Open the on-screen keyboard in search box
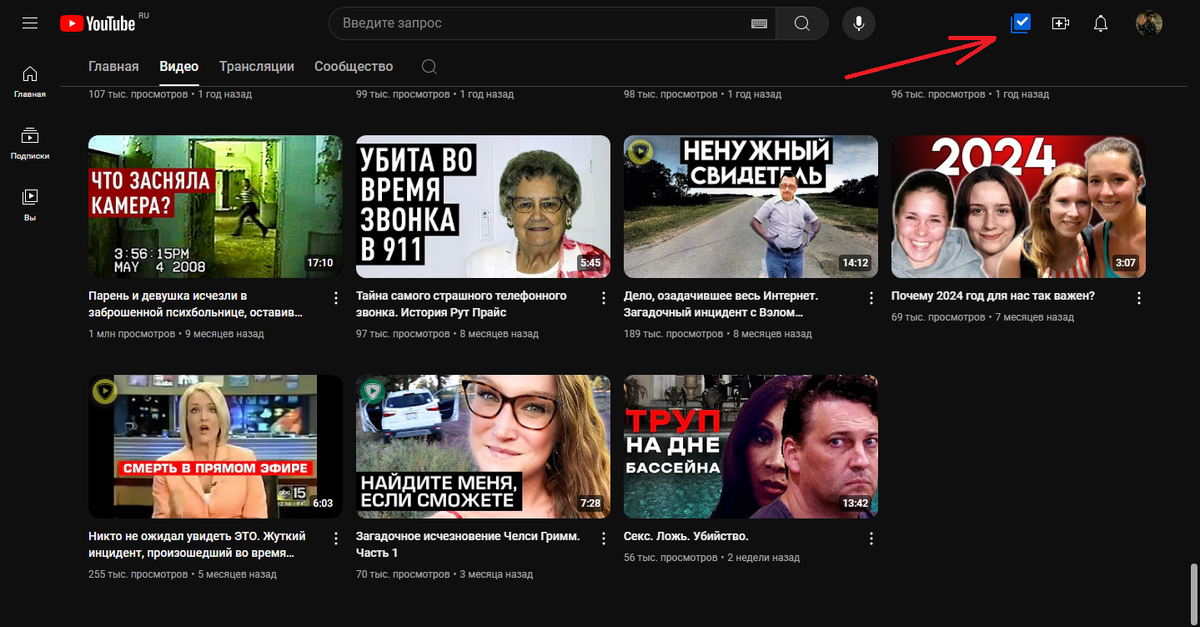This screenshot has width=1200, height=627. [x=759, y=23]
